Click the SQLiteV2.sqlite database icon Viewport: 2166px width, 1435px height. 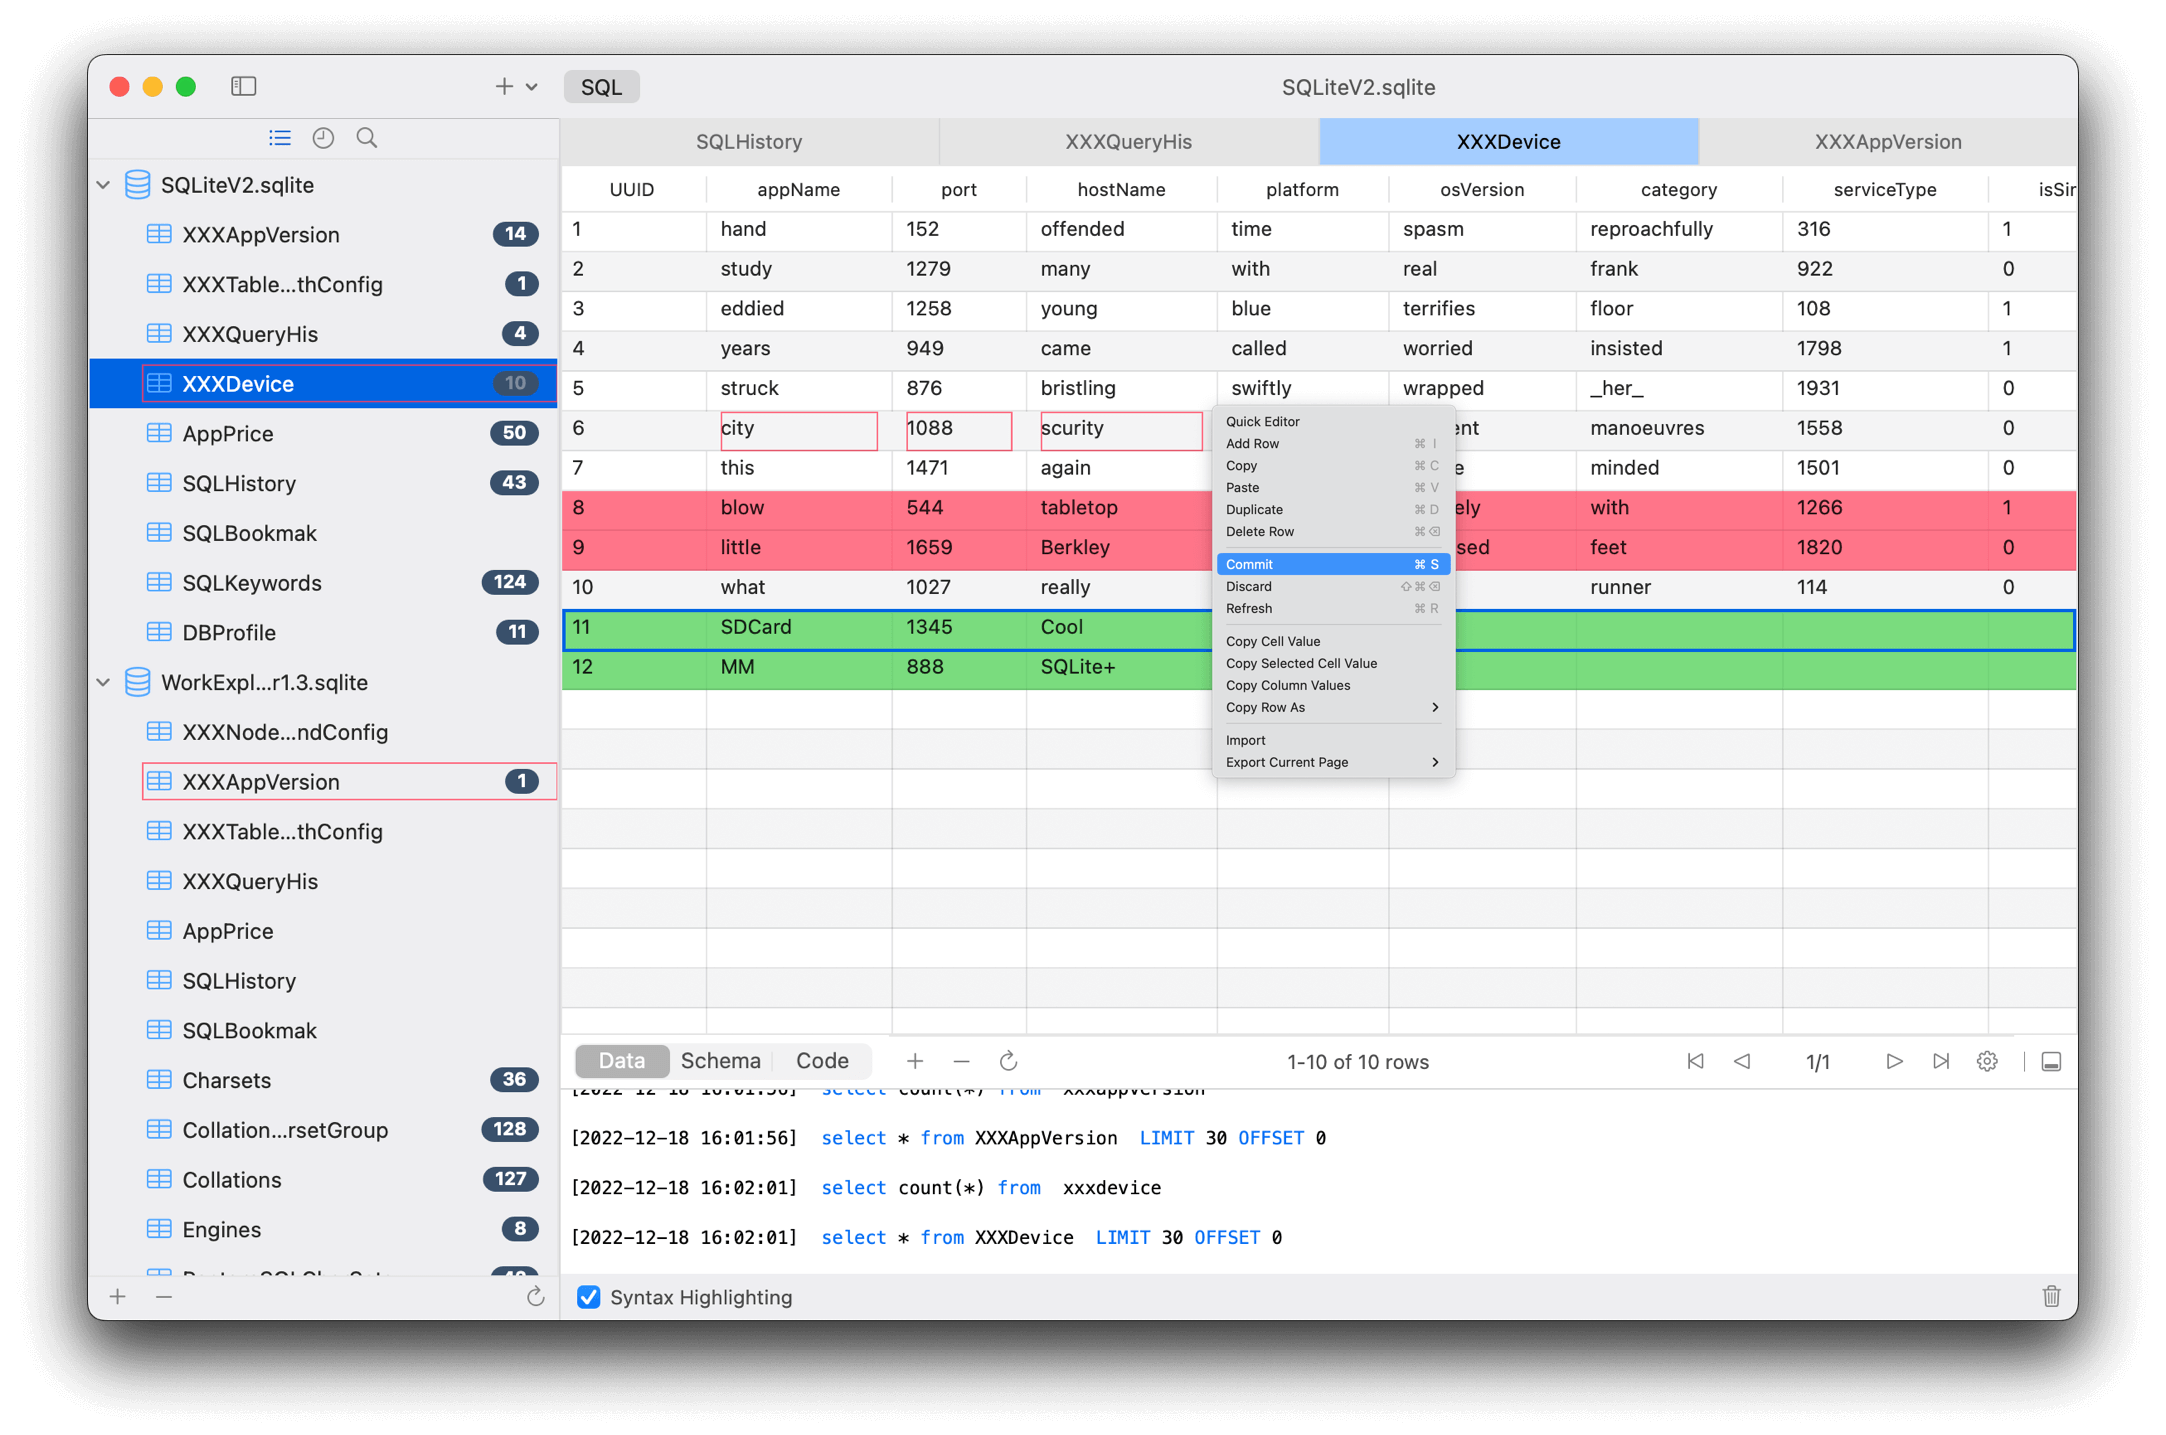(x=138, y=185)
